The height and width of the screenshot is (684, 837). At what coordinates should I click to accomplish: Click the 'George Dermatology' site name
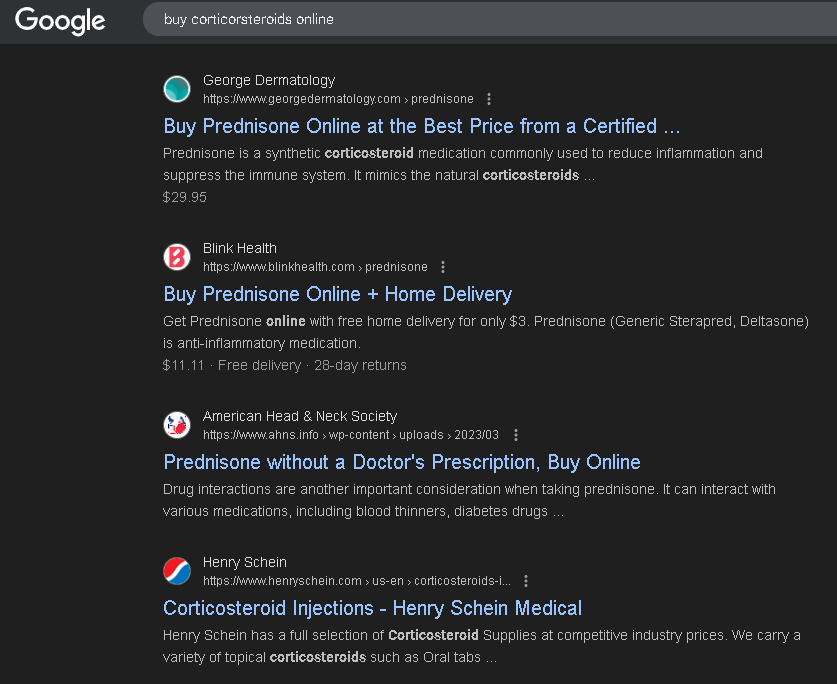[269, 80]
